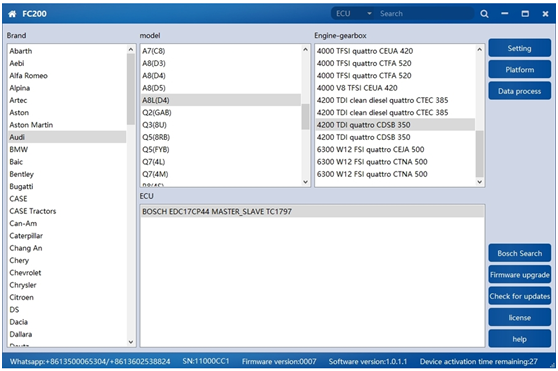Focus the Search text field

425,14
